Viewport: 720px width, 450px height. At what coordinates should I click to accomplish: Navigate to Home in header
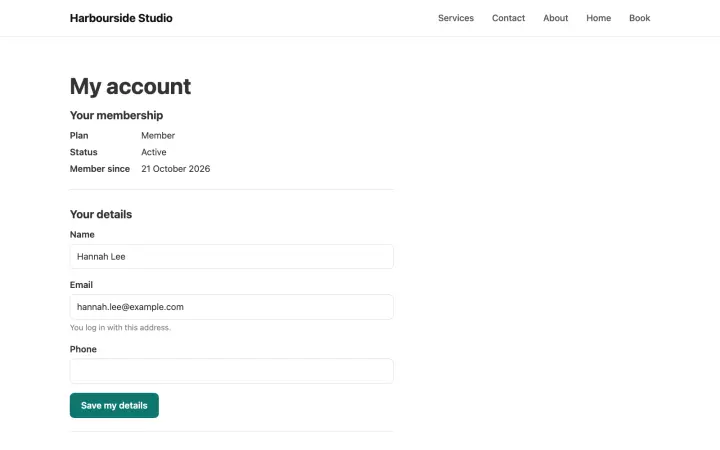tap(598, 18)
